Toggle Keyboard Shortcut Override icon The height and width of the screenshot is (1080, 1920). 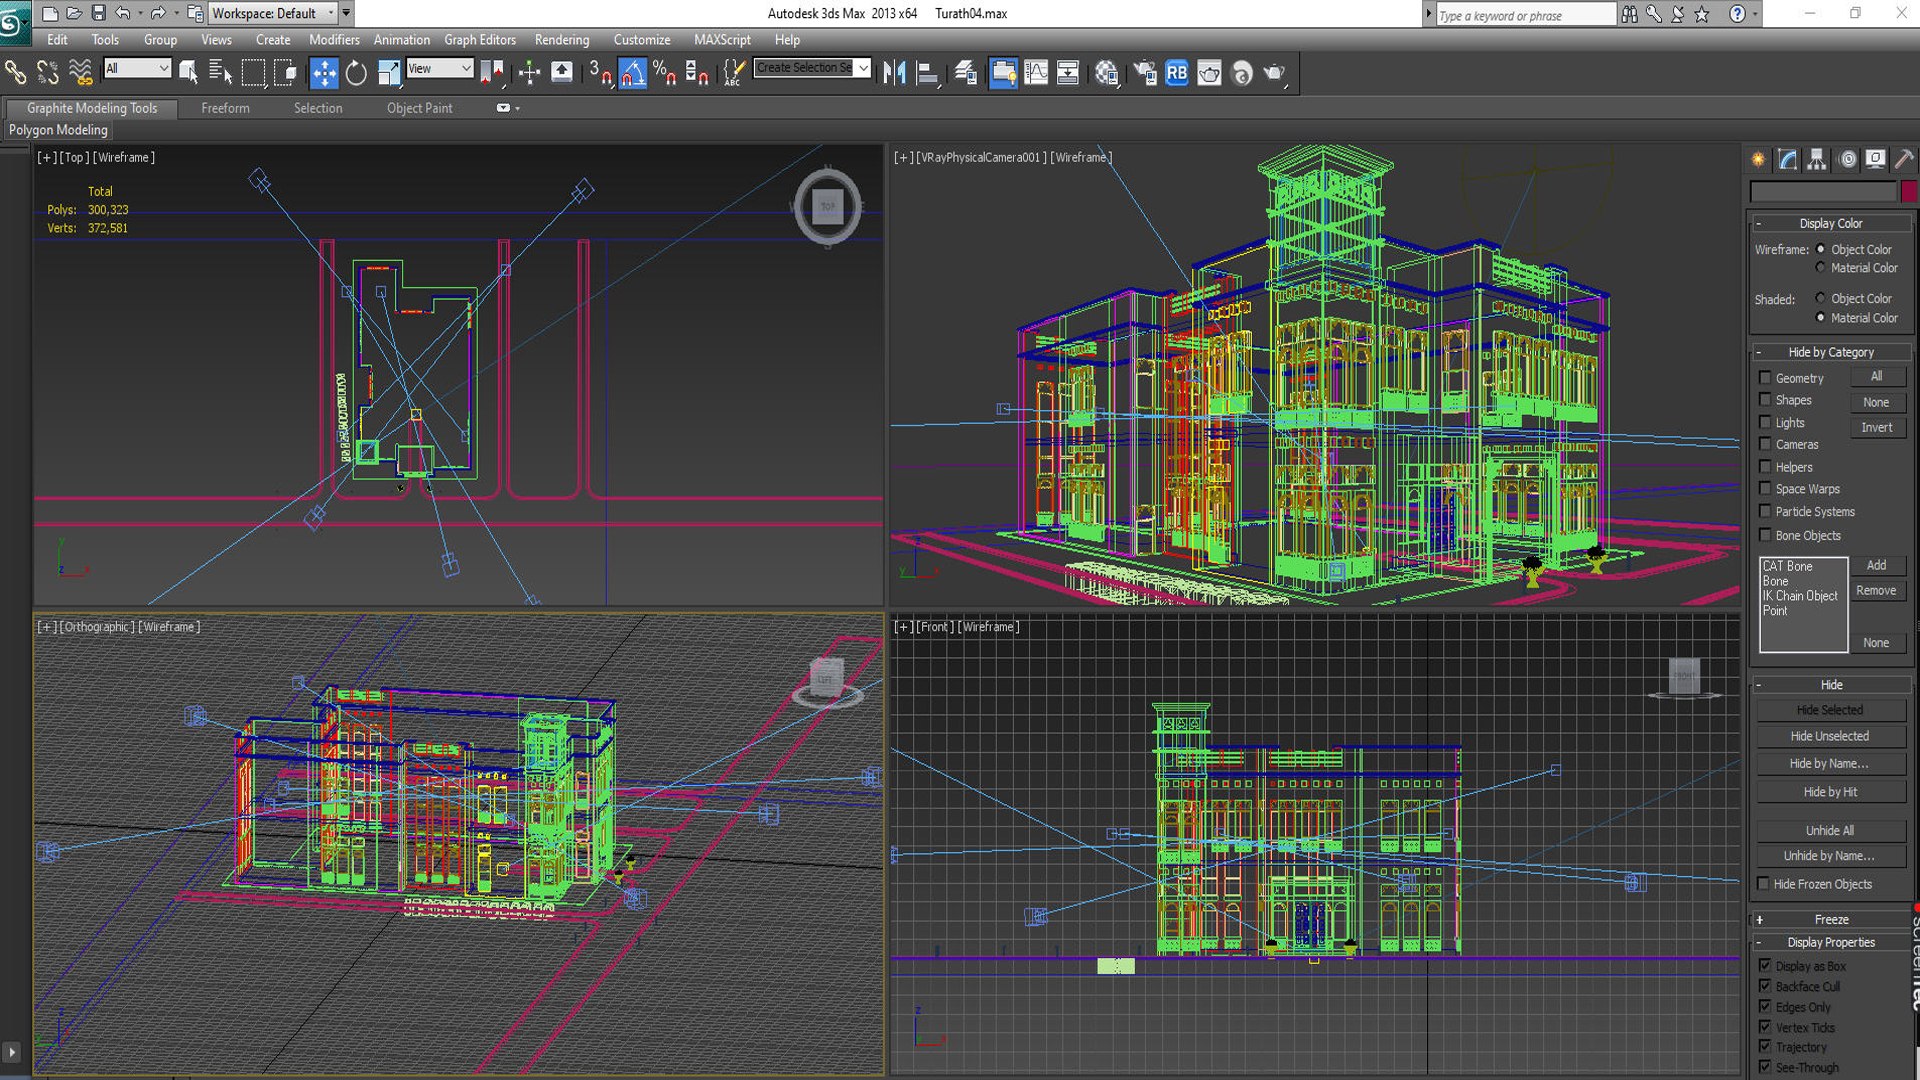pyautogui.click(x=562, y=72)
